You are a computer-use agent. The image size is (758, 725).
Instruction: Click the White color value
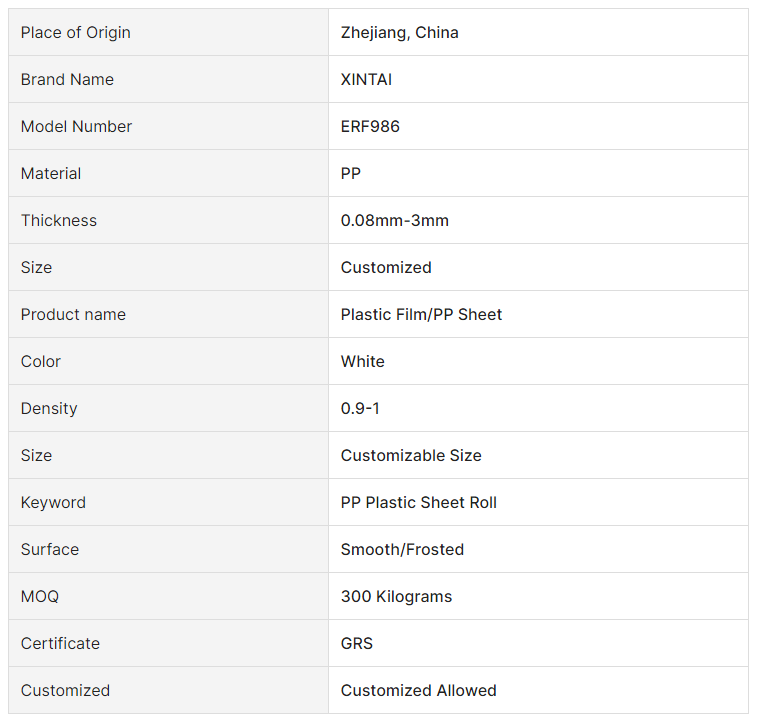(363, 362)
